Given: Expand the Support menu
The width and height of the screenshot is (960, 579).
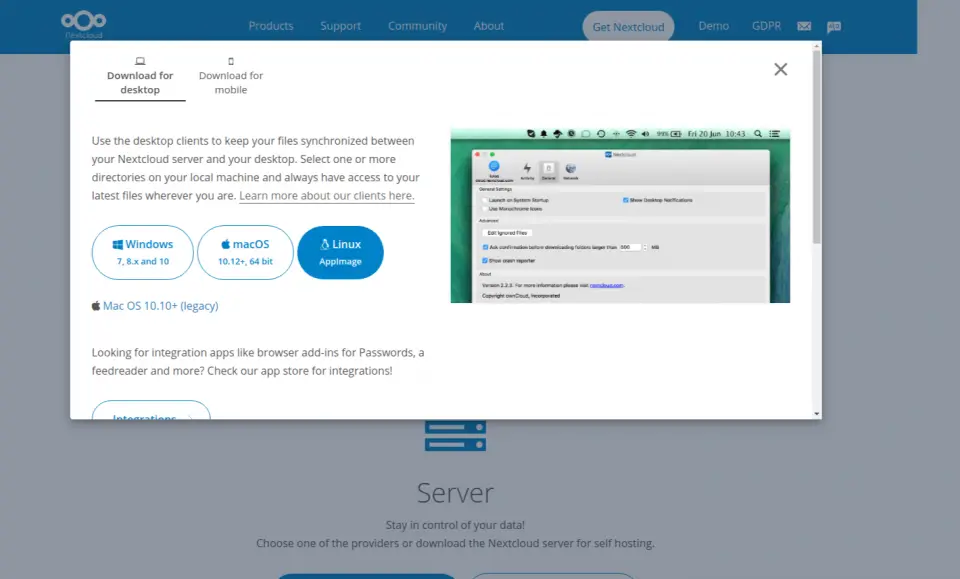Looking at the screenshot, I should (341, 26).
